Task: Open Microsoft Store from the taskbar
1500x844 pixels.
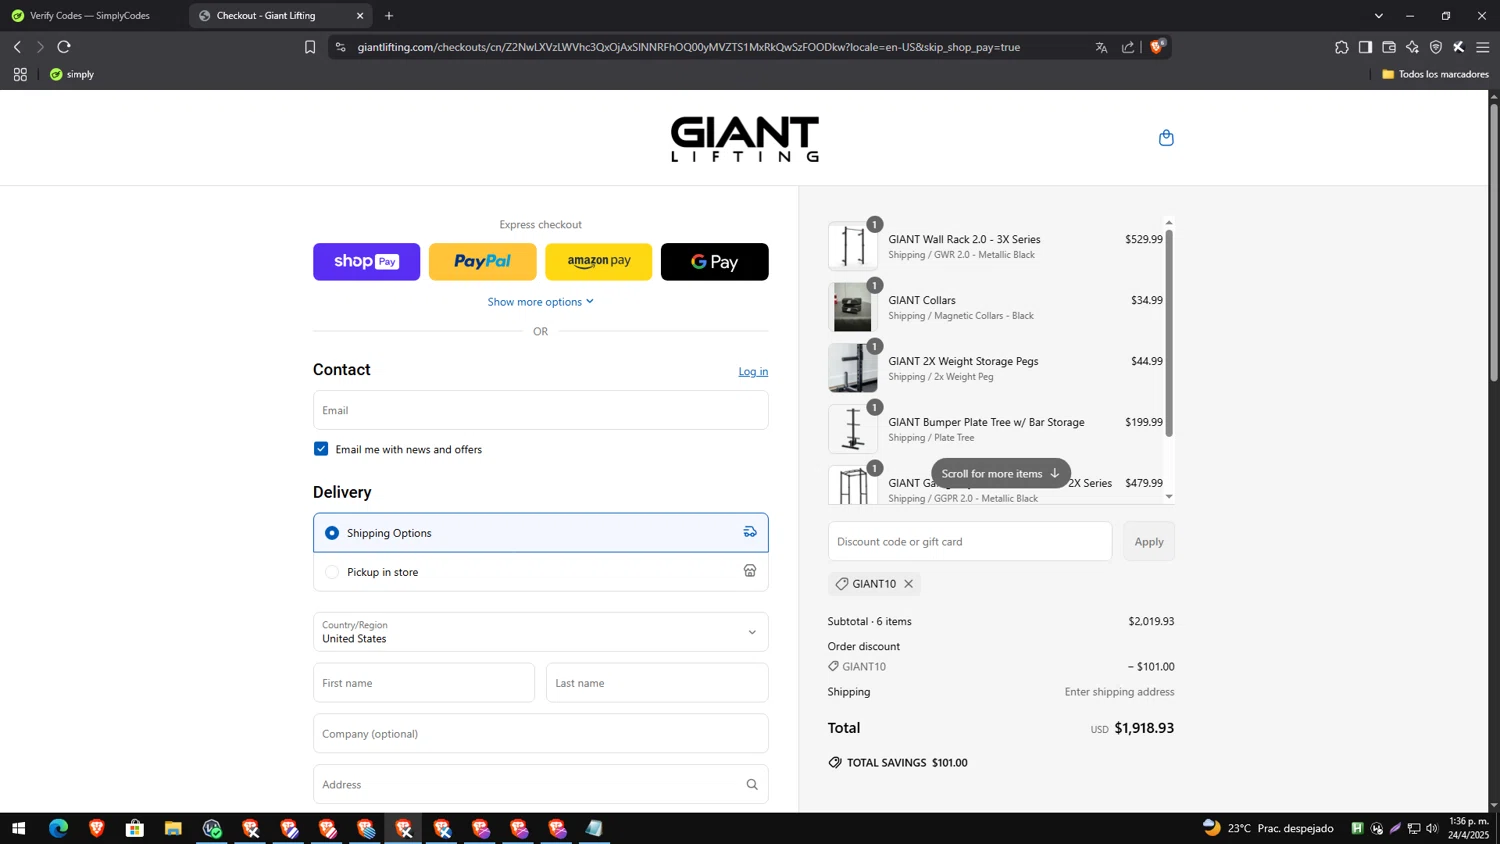Action: pyautogui.click(x=135, y=828)
